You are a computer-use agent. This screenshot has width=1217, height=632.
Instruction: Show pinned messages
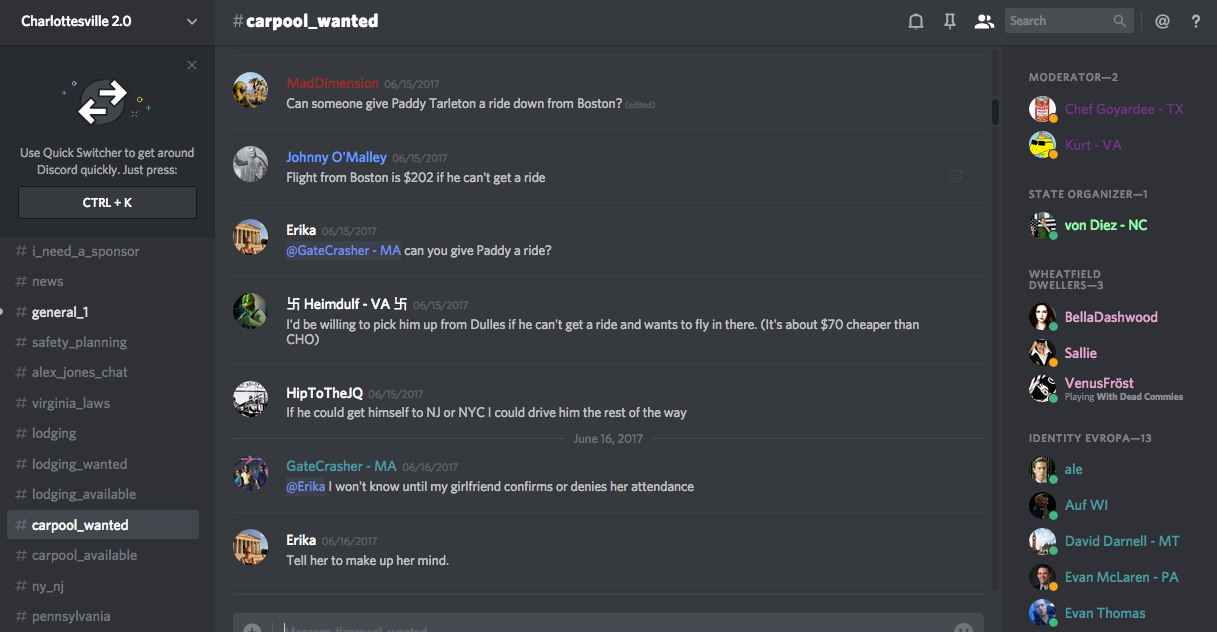pos(950,21)
